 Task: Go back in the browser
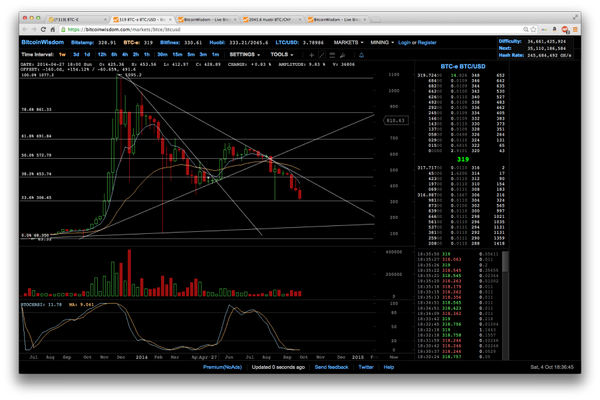coord(25,29)
